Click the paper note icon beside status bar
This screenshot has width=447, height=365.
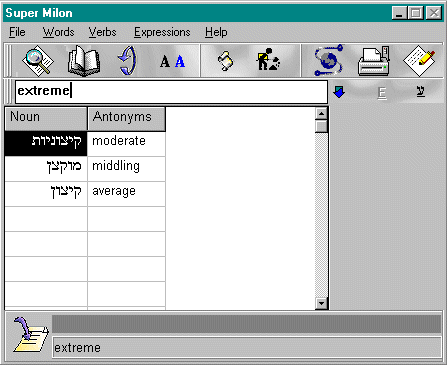pos(30,335)
